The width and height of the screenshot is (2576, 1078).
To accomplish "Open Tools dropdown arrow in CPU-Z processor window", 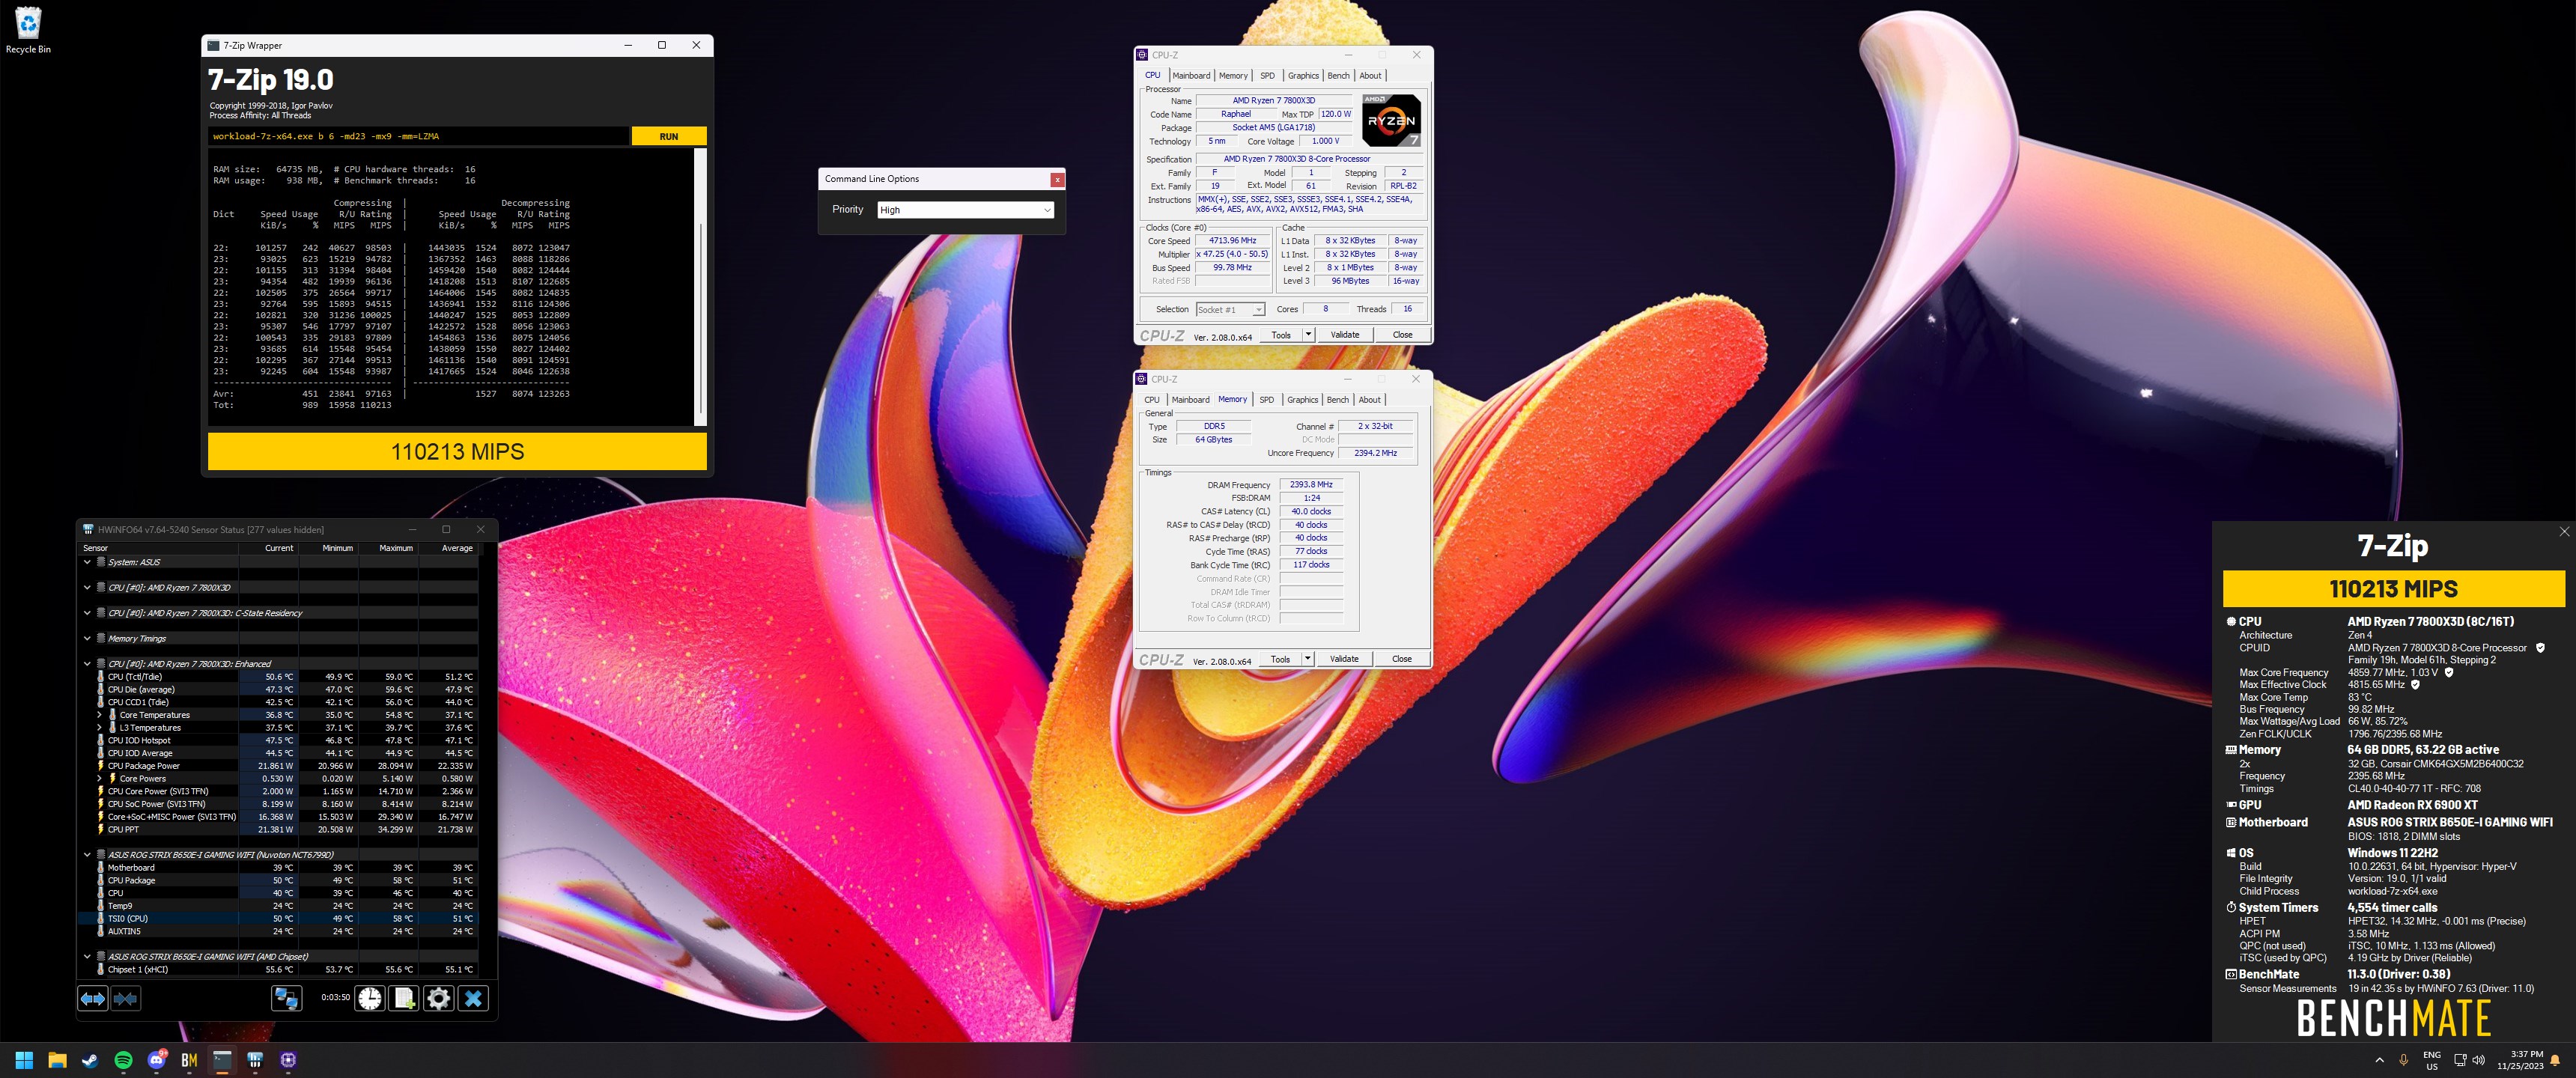I will (1308, 335).
